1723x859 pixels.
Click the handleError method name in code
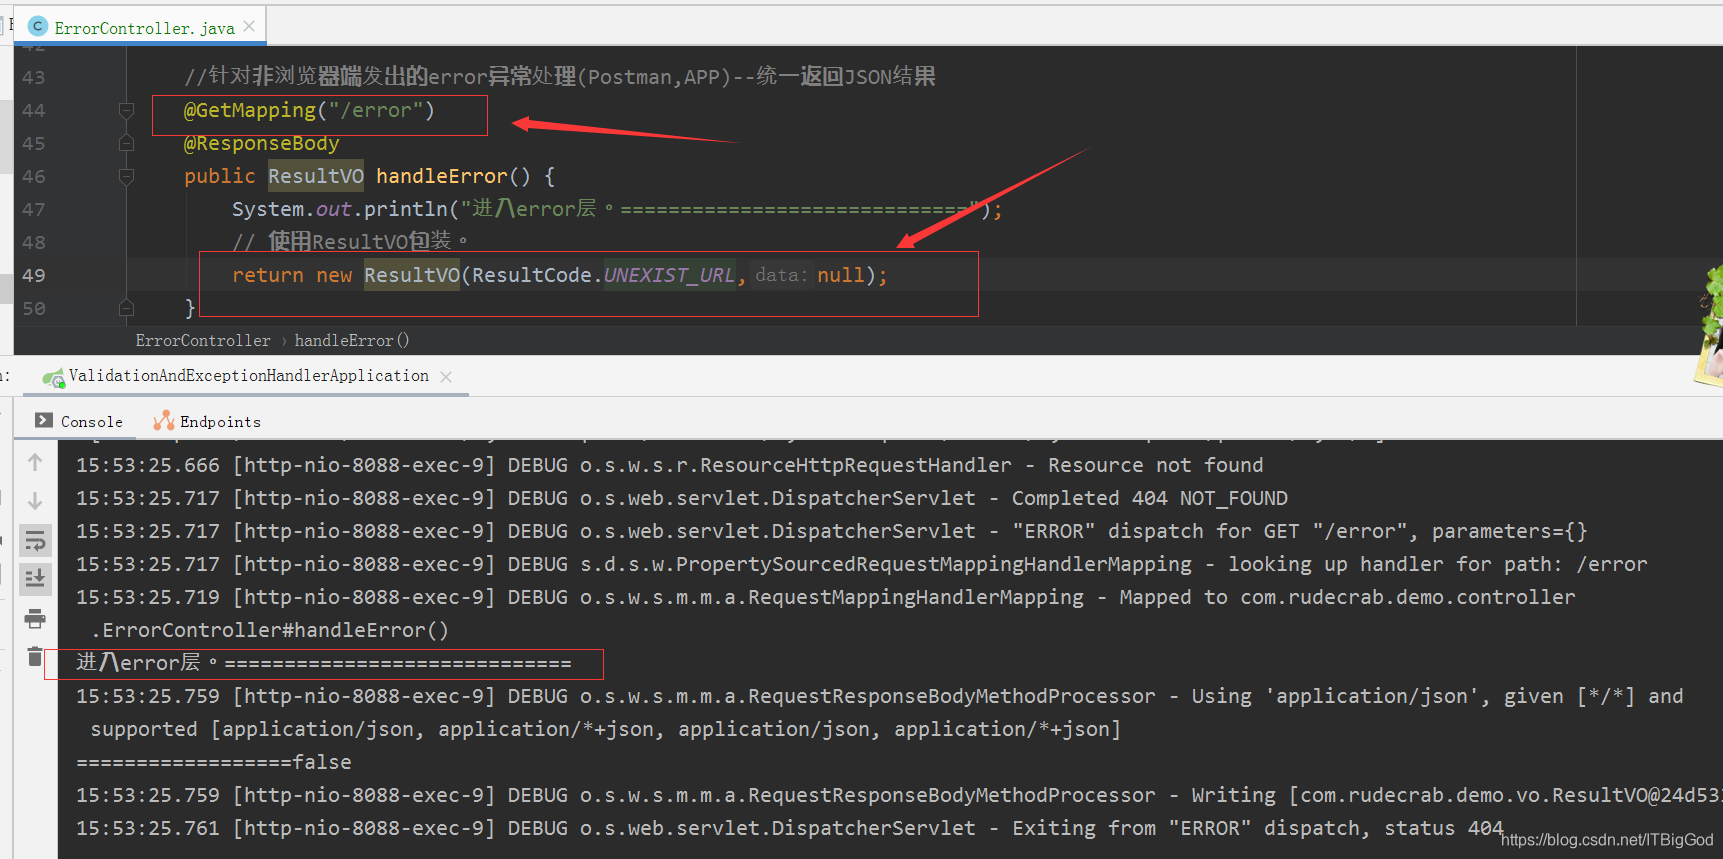[x=441, y=176]
